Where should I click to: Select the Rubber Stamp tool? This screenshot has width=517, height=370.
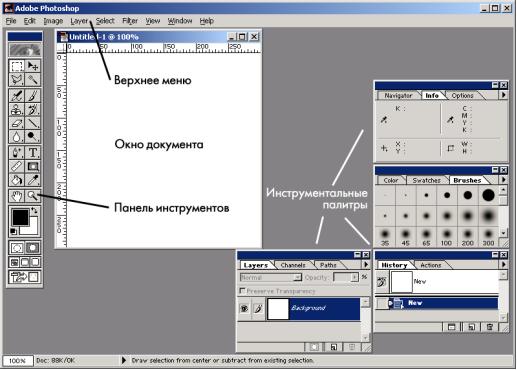pyautogui.click(x=17, y=109)
